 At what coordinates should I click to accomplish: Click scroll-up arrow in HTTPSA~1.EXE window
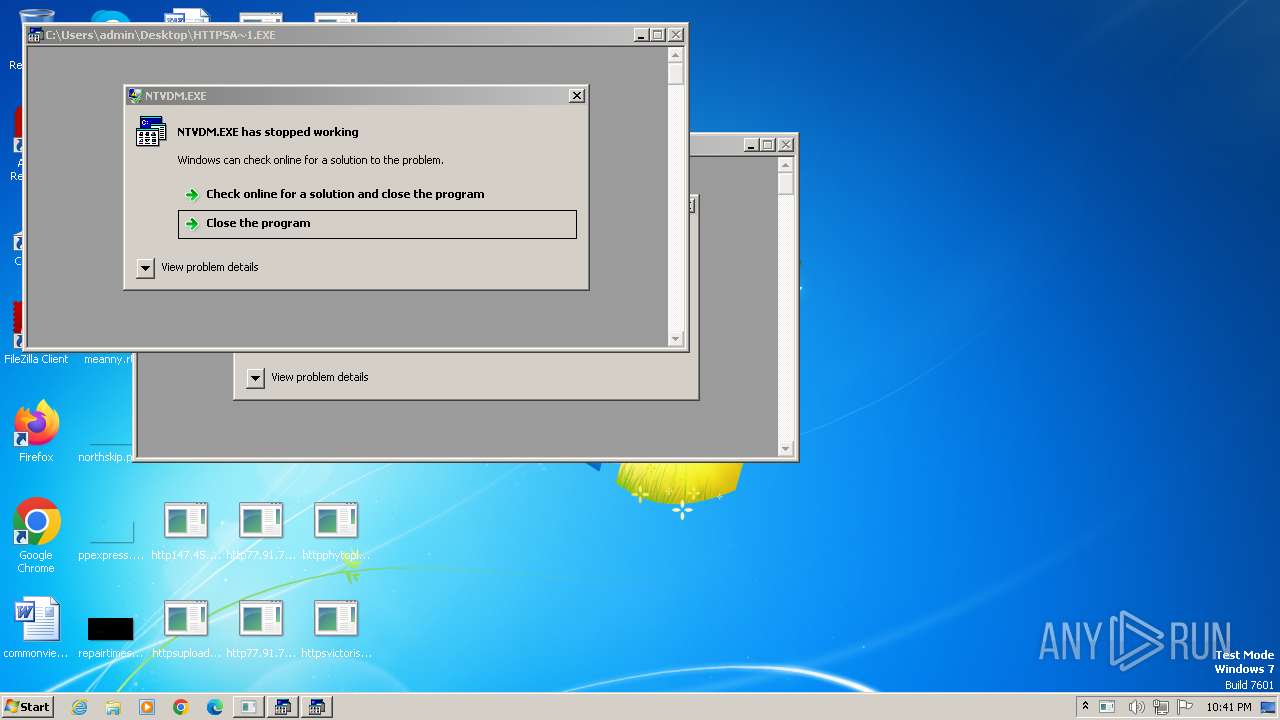coord(675,54)
